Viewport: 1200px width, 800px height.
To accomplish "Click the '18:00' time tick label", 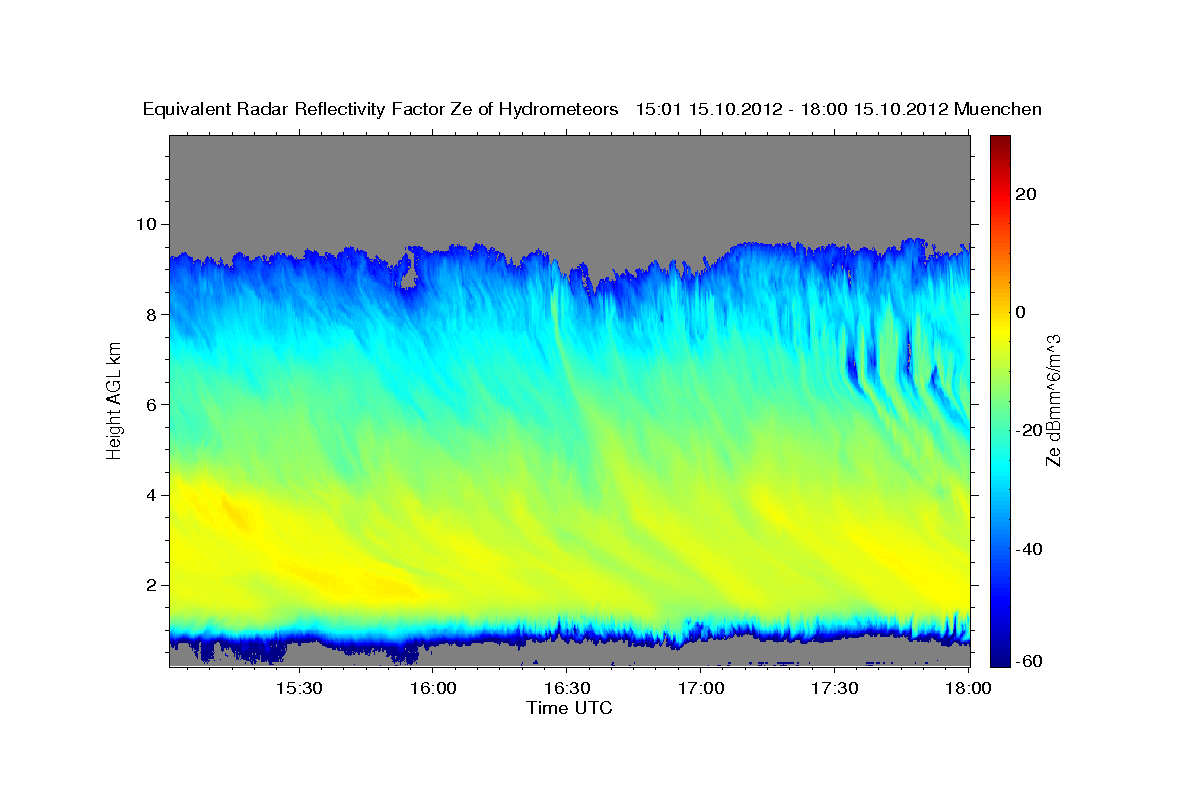I will [968, 689].
